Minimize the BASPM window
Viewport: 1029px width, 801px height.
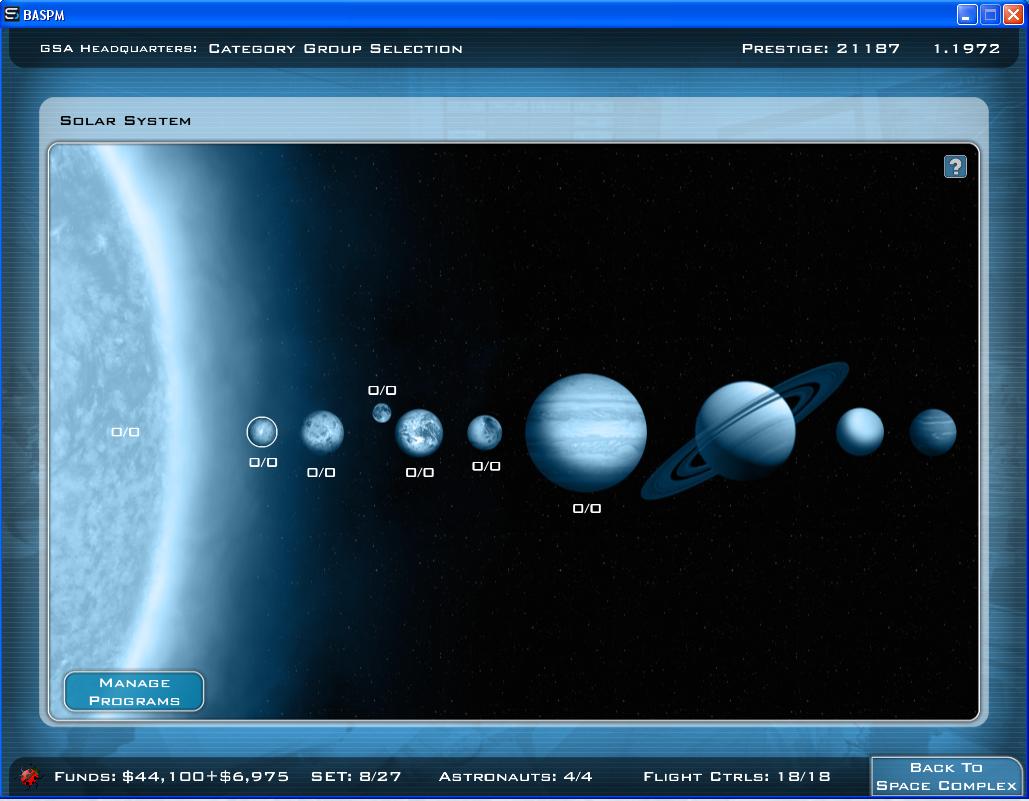point(967,14)
